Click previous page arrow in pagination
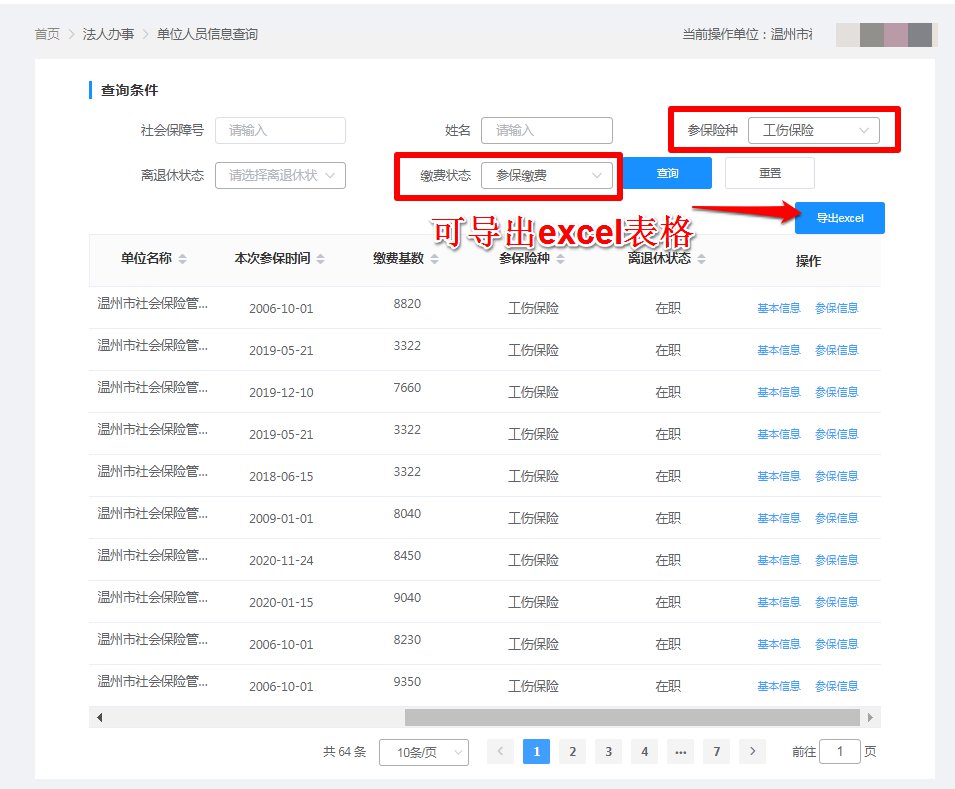This screenshot has width=955, height=789. coord(501,752)
